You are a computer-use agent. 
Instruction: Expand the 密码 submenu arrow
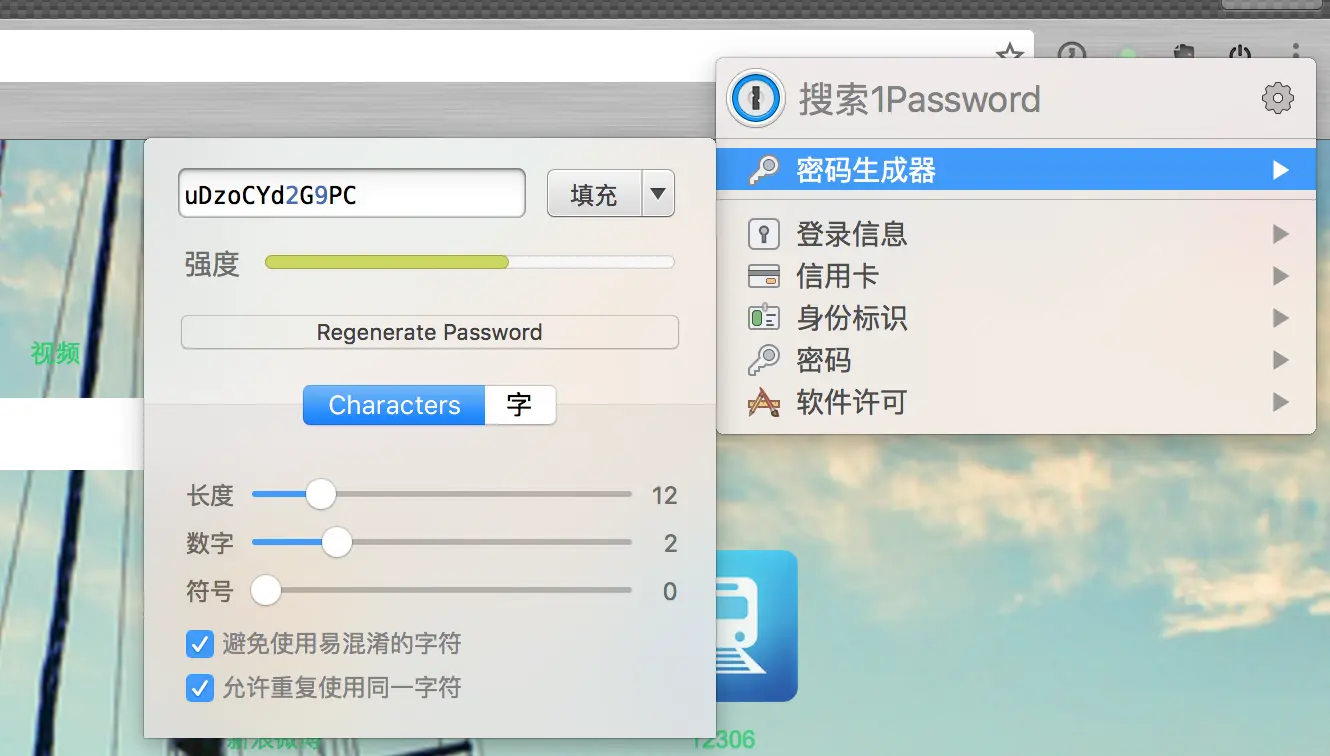1281,360
